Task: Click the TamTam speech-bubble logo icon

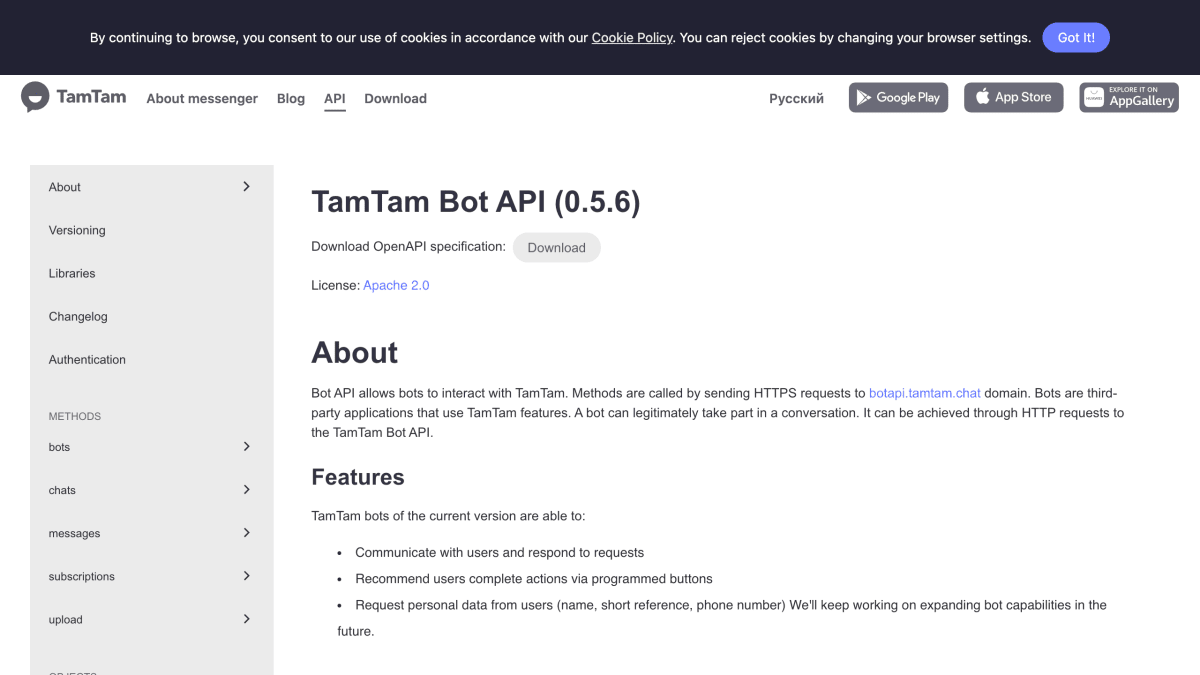Action: click(35, 97)
